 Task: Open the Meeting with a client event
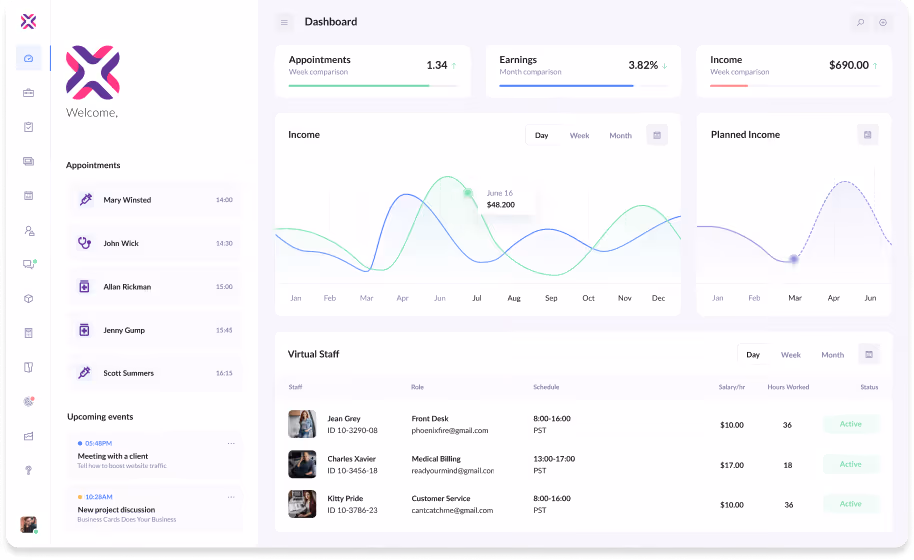tap(154, 456)
